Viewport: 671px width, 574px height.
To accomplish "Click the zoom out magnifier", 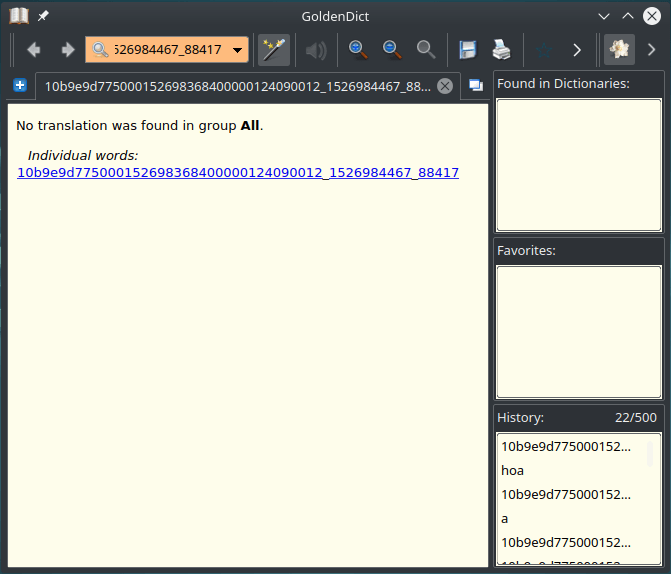I will (392, 50).
